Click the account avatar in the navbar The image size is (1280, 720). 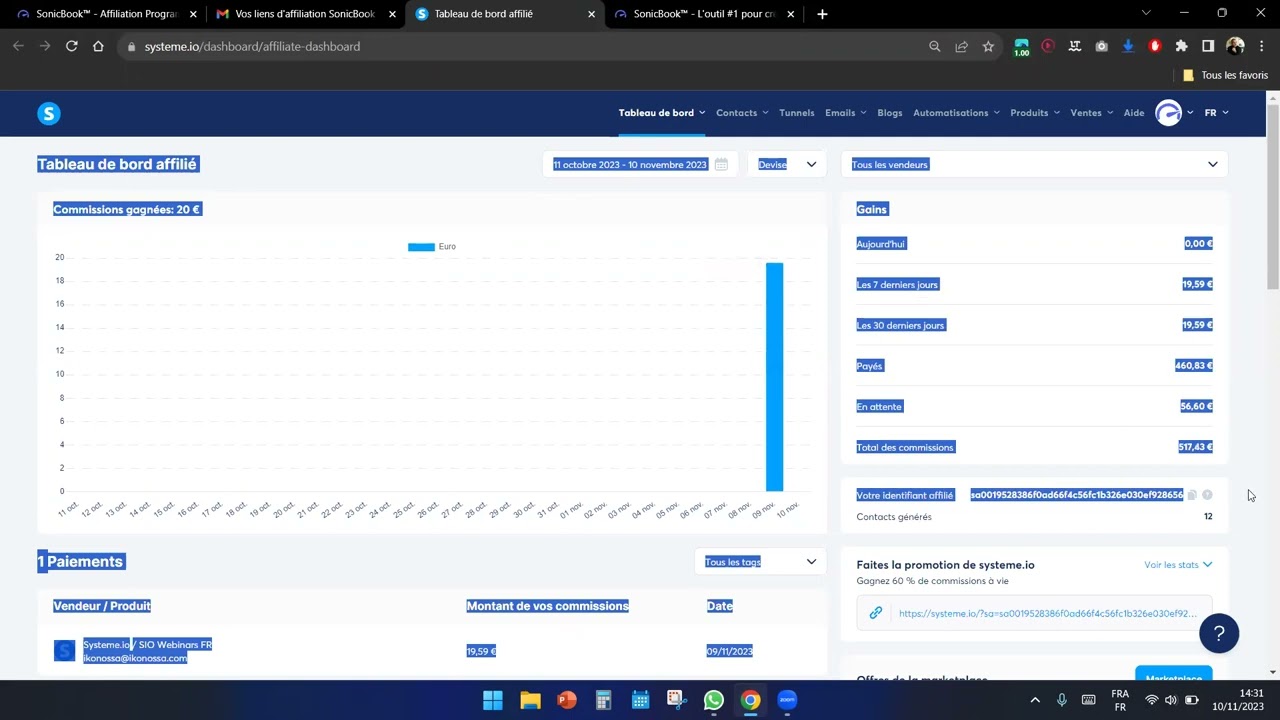(1168, 113)
